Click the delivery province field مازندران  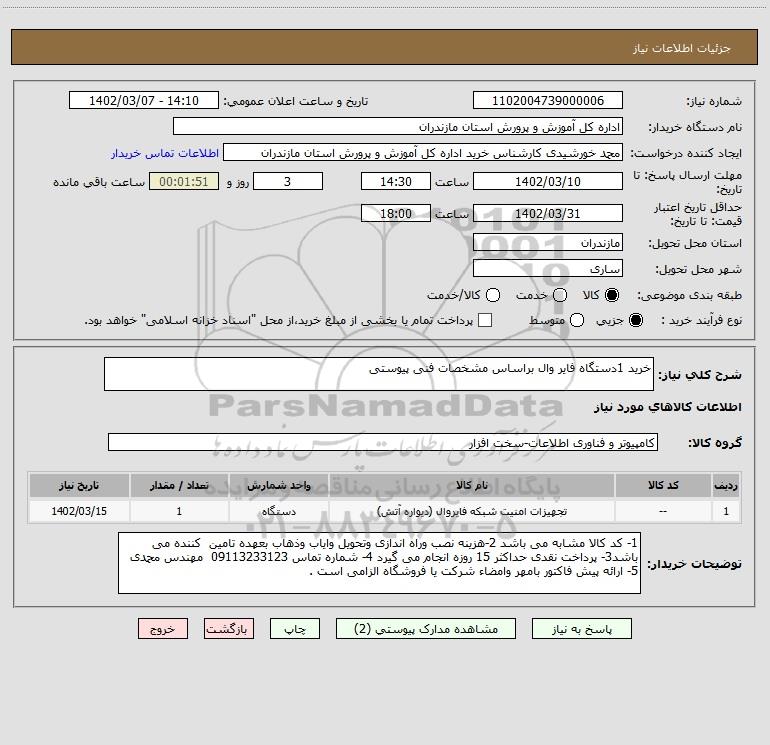click(548, 243)
